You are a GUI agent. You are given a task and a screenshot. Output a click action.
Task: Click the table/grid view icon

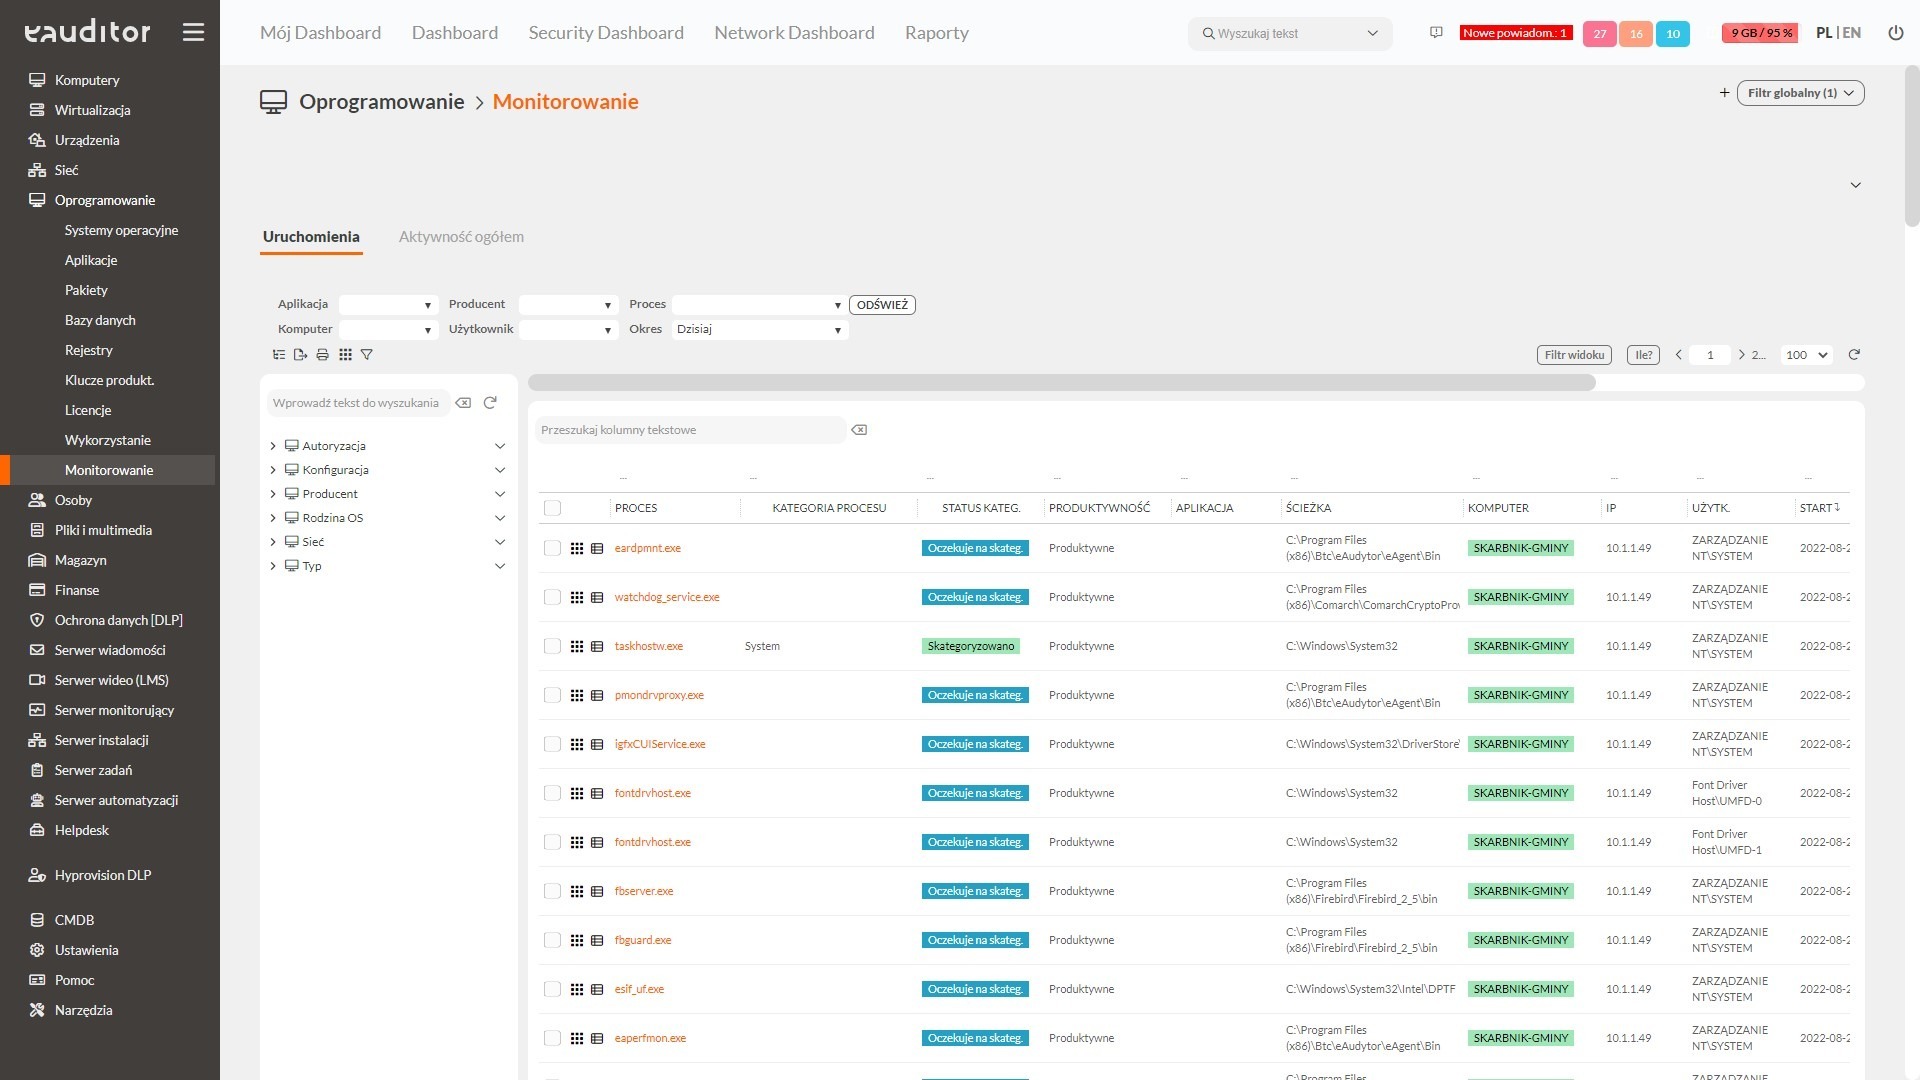[344, 353]
